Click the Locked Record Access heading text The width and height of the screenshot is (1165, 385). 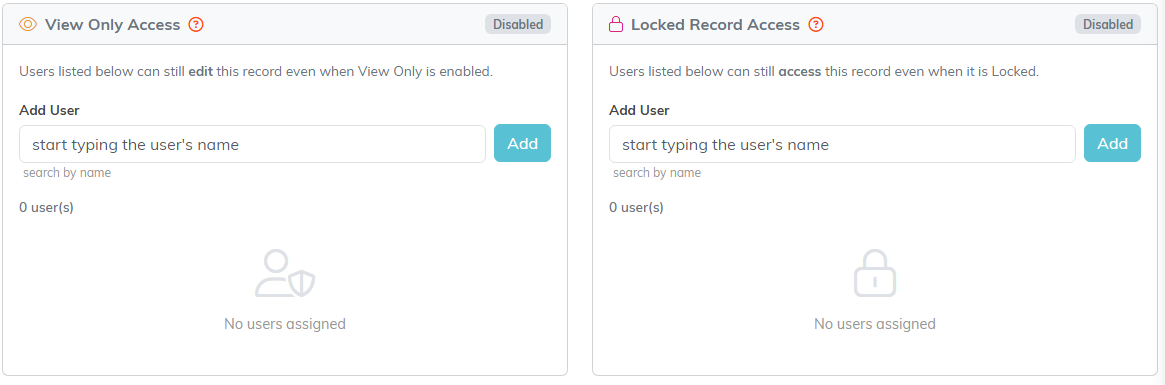[715, 25]
